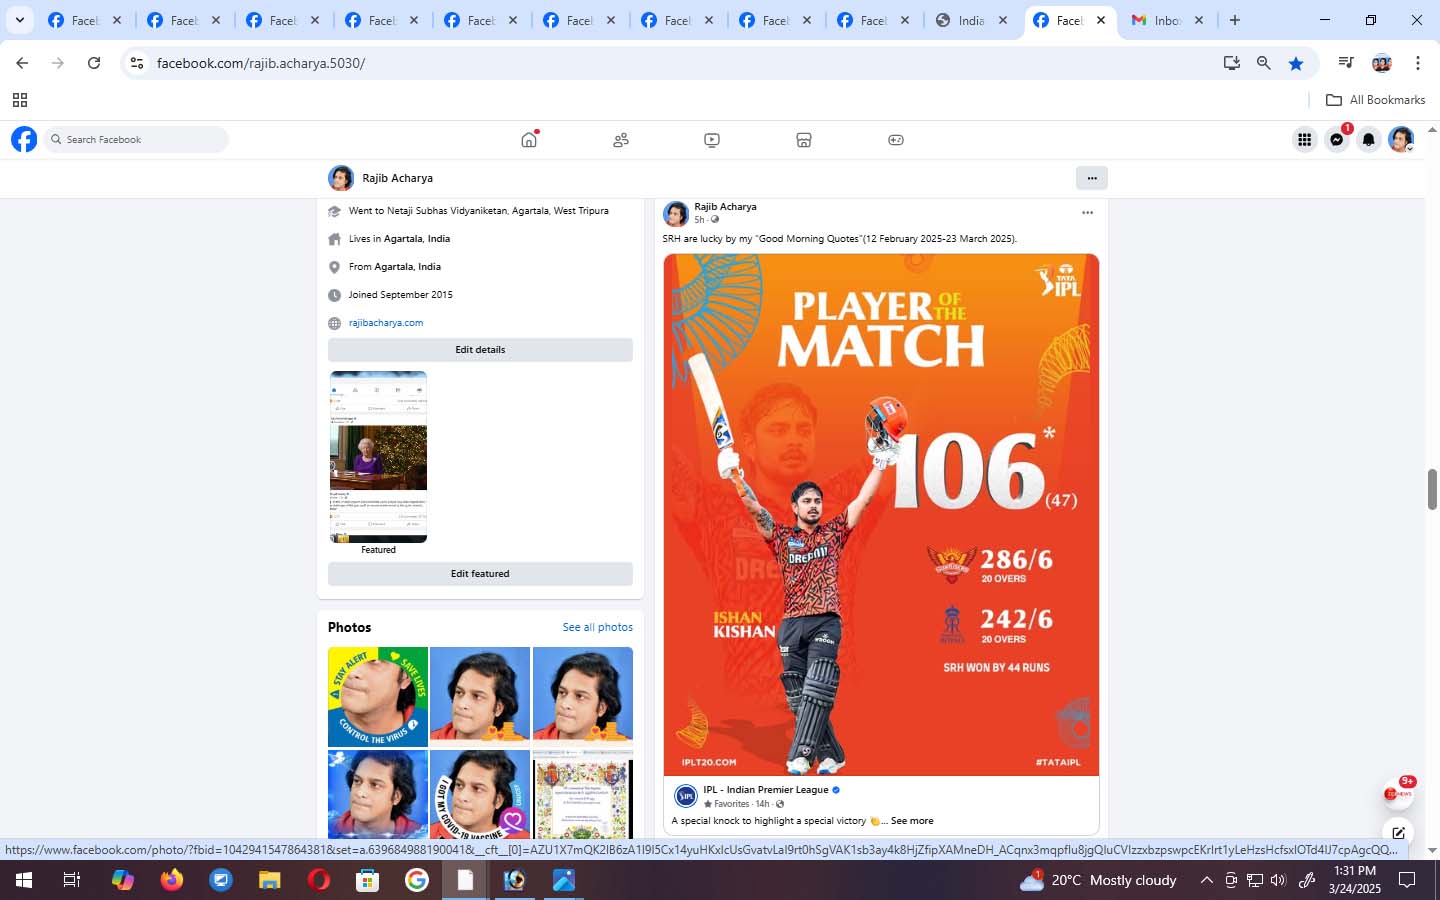The height and width of the screenshot is (900, 1440).
Task: Open the Player of the Match image
Action: [x=881, y=514]
